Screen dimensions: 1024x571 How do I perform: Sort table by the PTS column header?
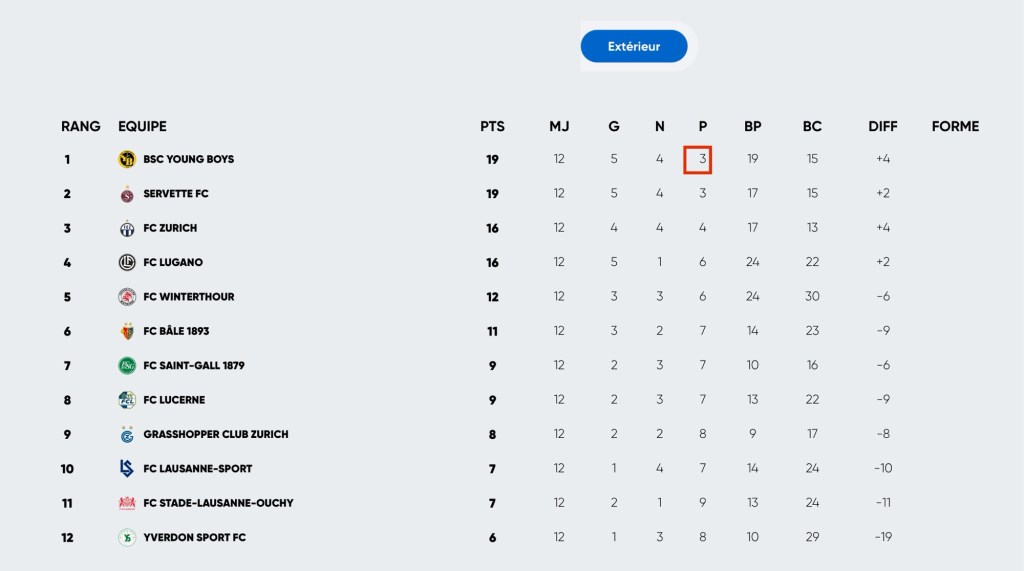tap(492, 126)
